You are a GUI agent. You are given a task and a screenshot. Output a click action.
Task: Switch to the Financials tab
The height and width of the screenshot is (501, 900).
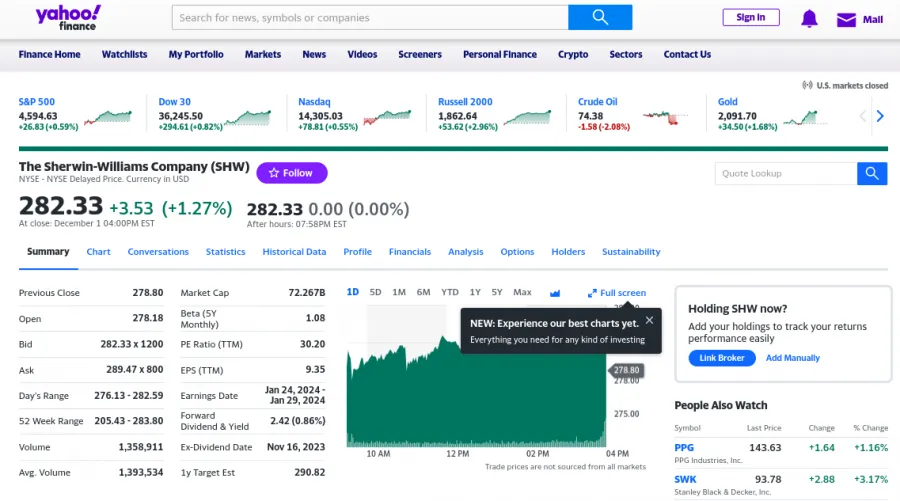[x=410, y=252]
